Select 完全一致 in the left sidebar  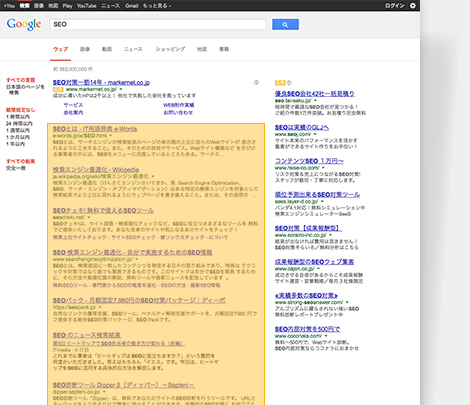coord(16,168)
